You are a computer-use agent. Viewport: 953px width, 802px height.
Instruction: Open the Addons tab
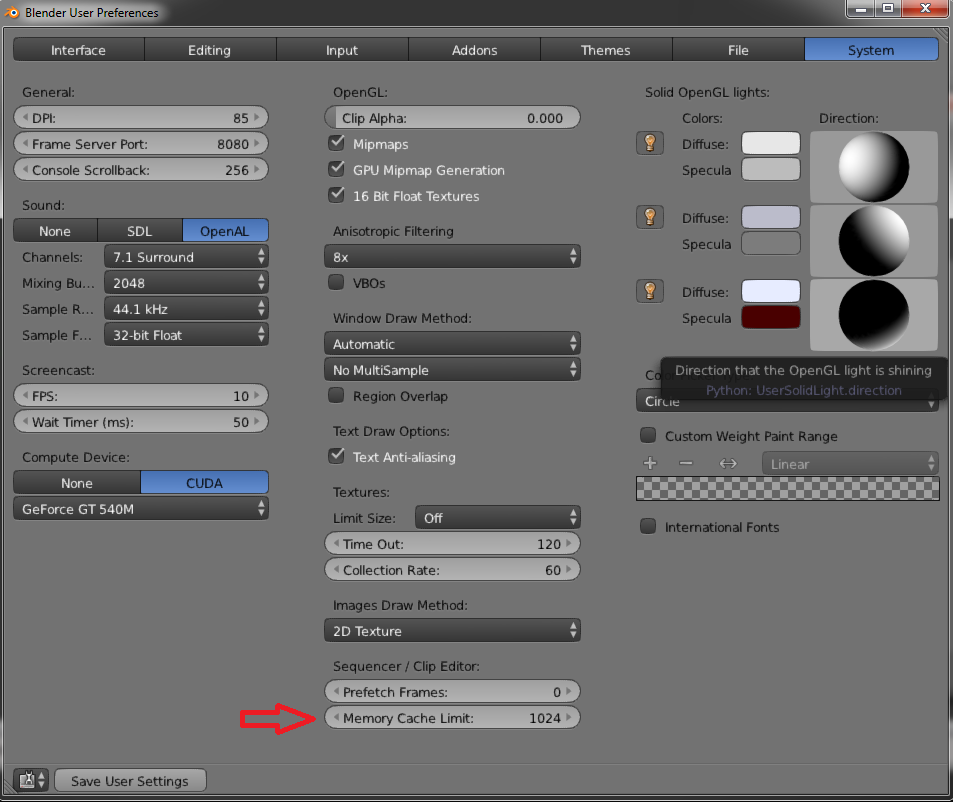click(474, 50)
